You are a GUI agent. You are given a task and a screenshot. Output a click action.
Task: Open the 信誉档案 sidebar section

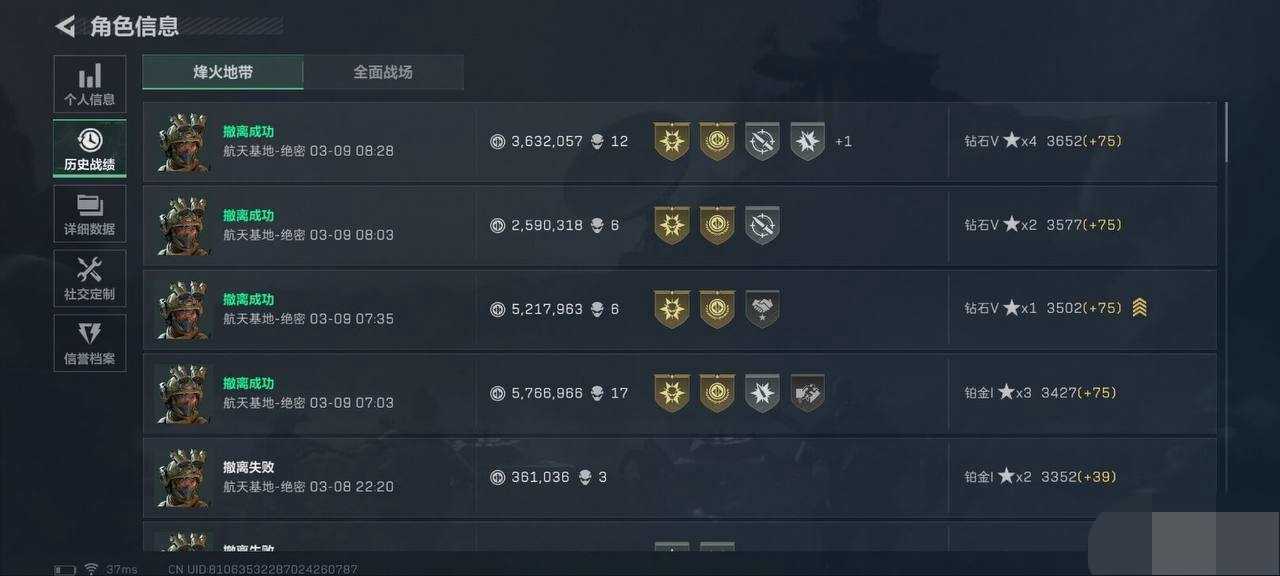click(90, 343)
